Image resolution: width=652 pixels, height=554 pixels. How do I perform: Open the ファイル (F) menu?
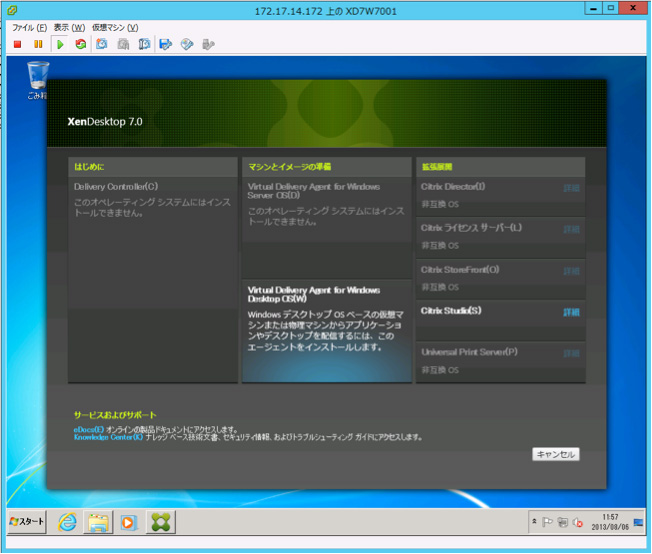29,28
